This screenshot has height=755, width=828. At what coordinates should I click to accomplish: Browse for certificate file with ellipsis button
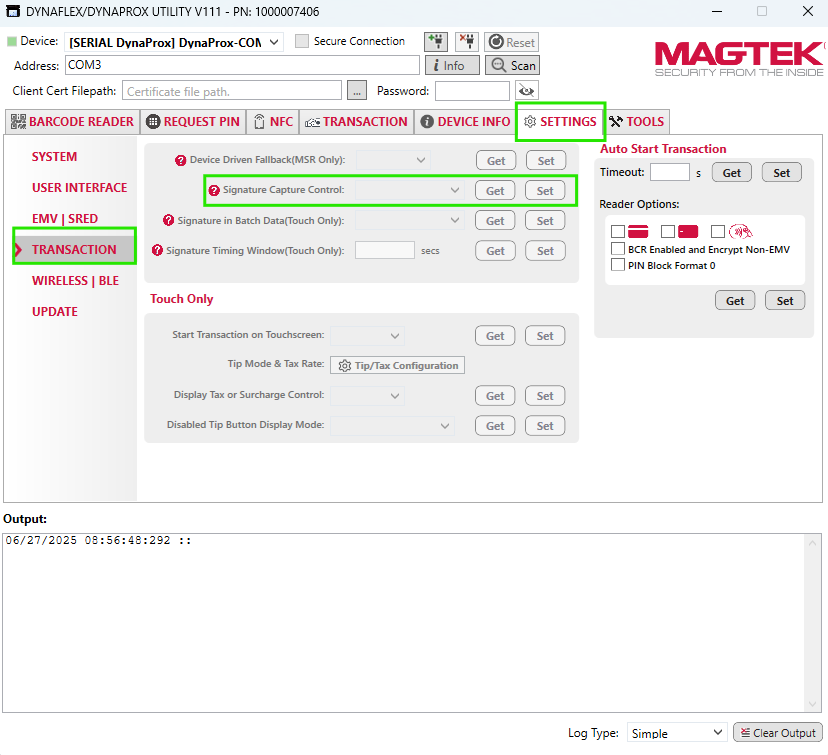(x=357, y=90)
